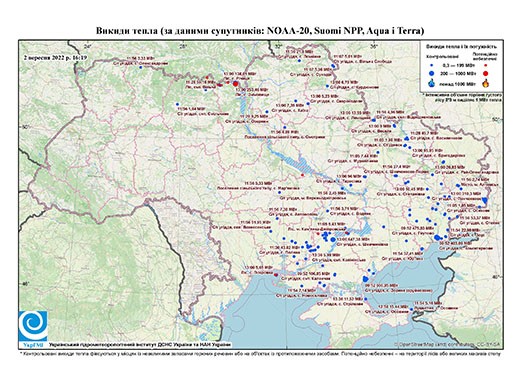This screenshot has height=368, width=520.
Task: Click the 318.3 MW marker at eastern border
Action: 485,200
